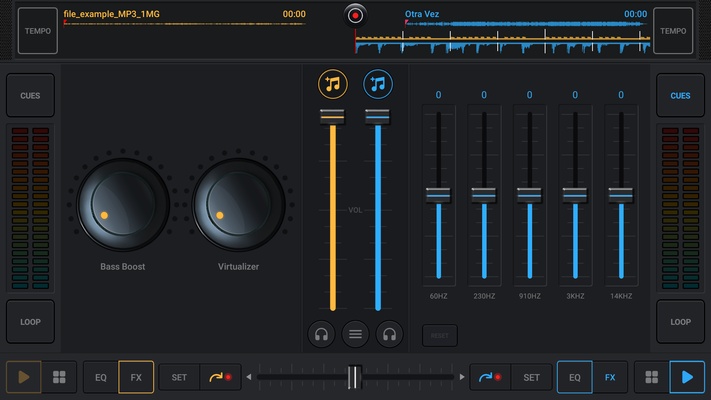This screenshot has width=711, height=400.
Task: Open the right deck CUES panel
Action: coord(680,96)
